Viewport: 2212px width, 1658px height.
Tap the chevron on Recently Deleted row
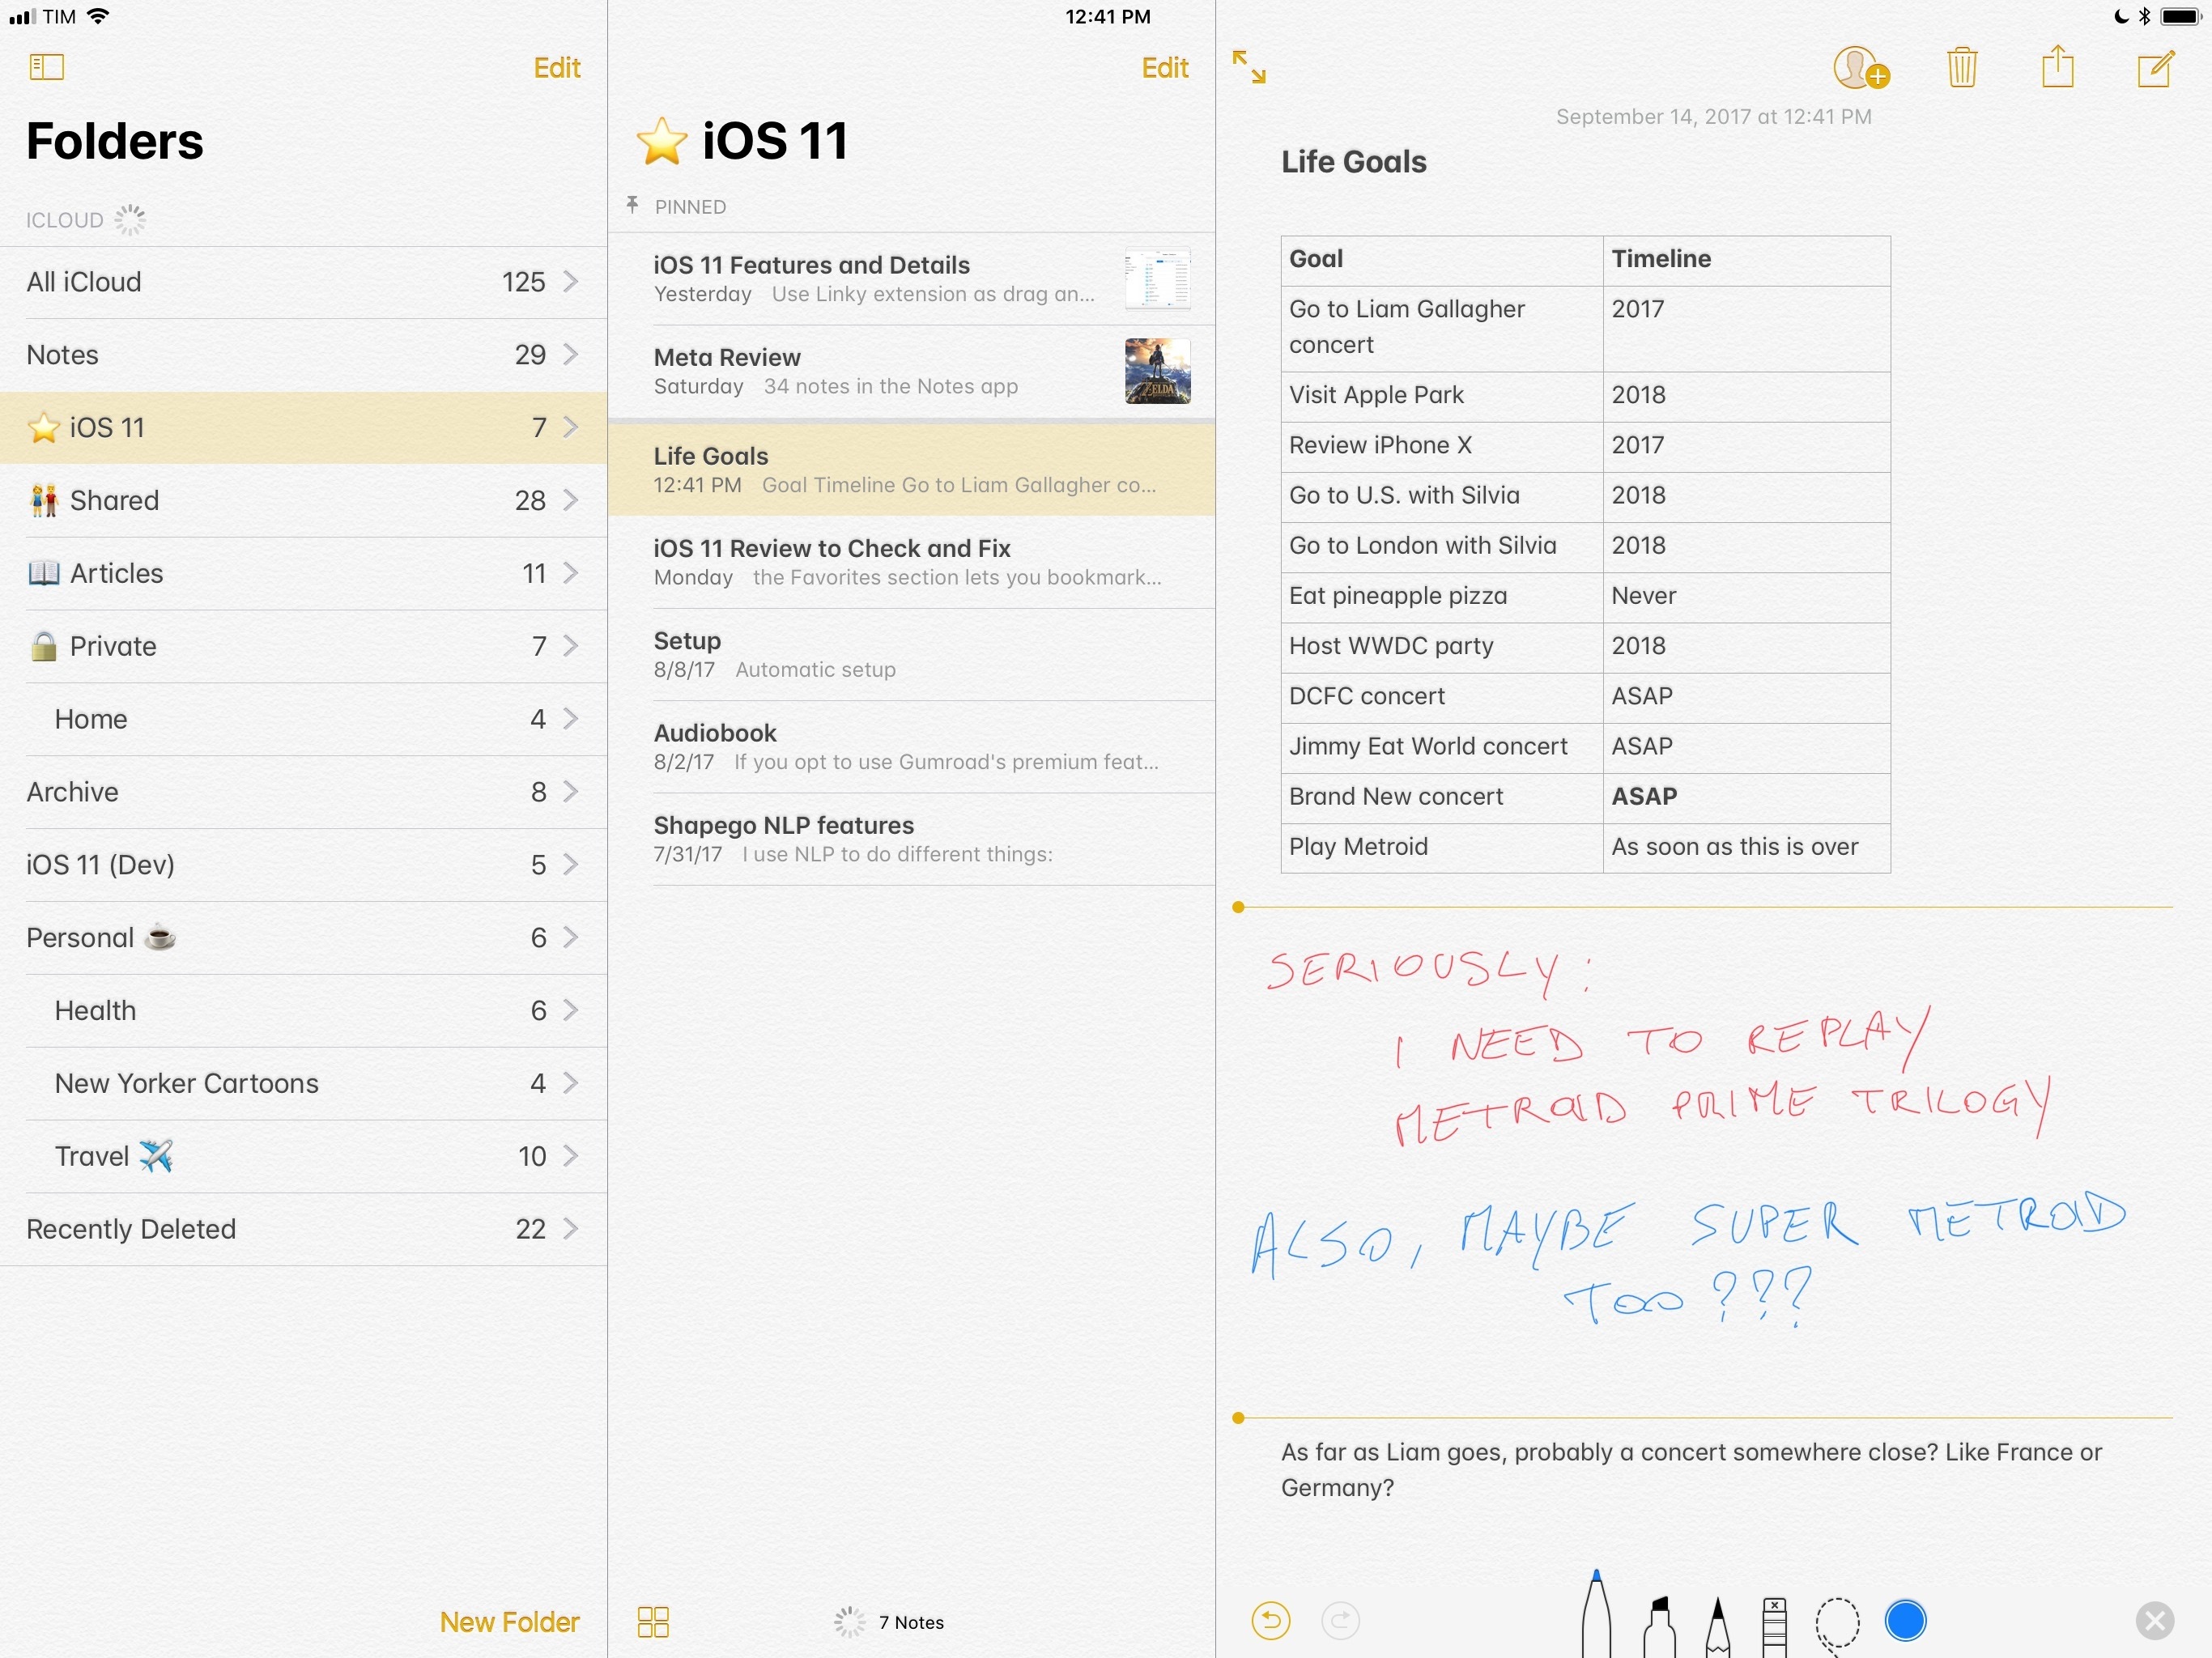click(571, 1229)
